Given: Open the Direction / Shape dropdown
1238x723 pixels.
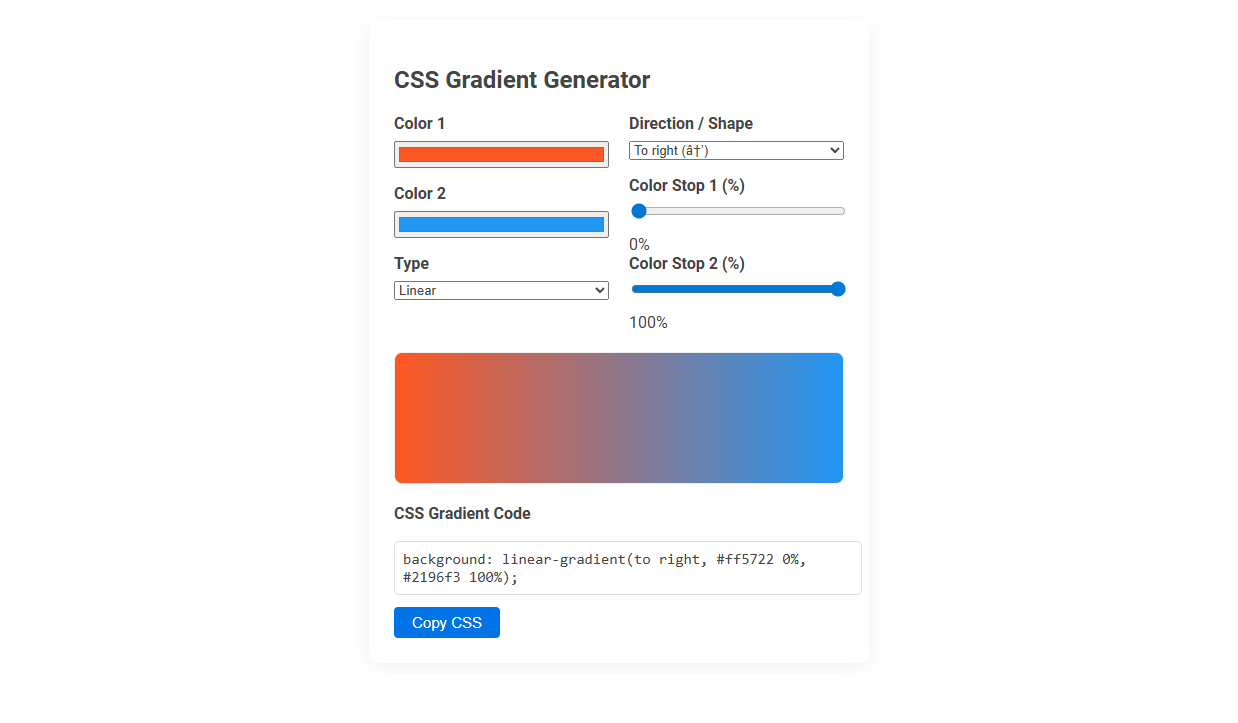Looking at the screenshot, I should 736,149.
